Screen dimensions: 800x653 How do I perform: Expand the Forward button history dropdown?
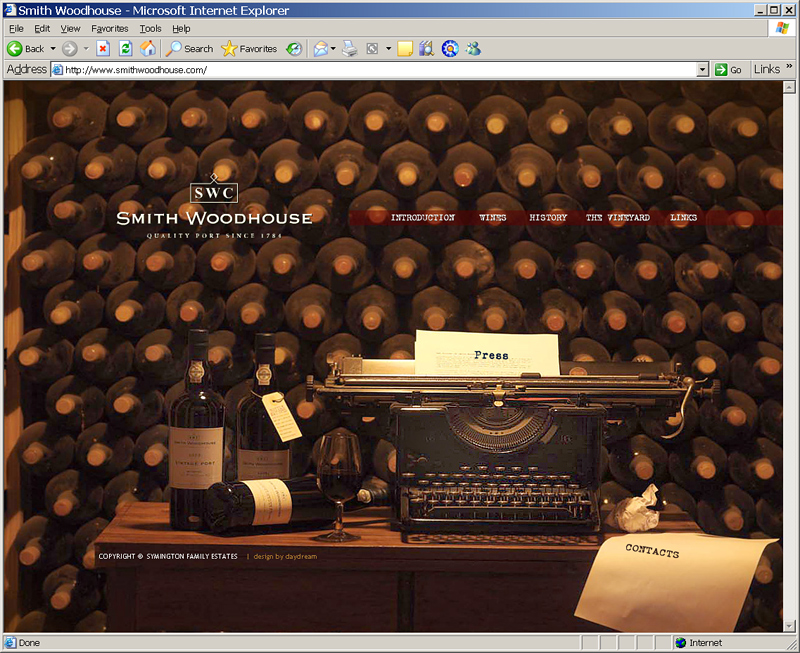[86, 49]
